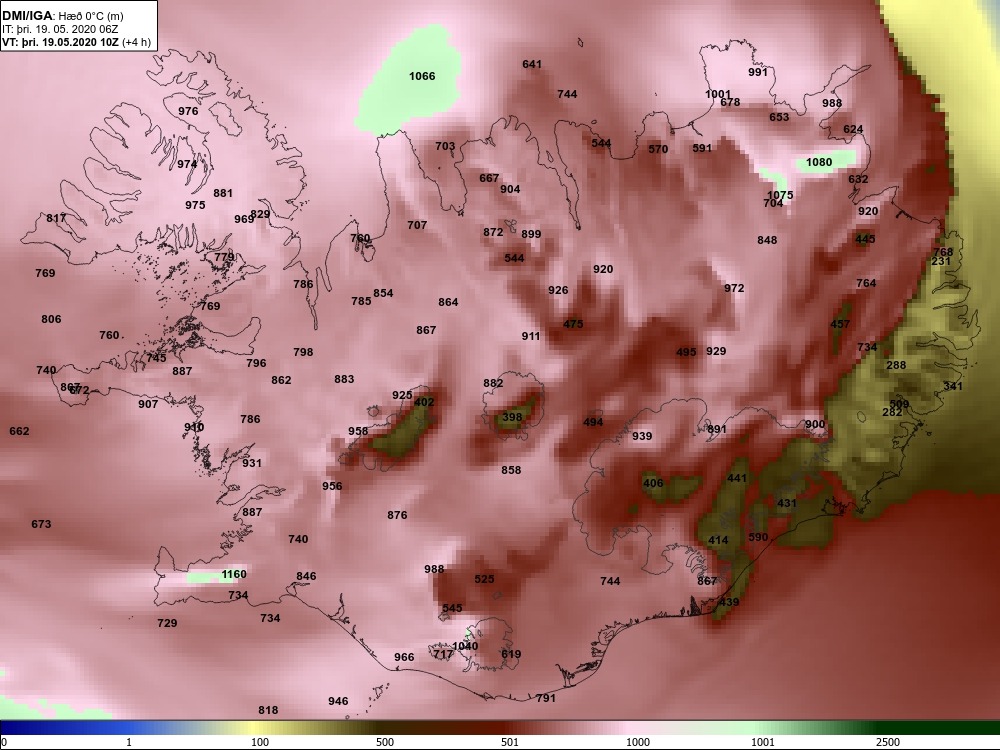Viewport: 1000px width, 750px height.
Task: Click the 288 value
Action: pyautogui.click(x=896, y=365)
